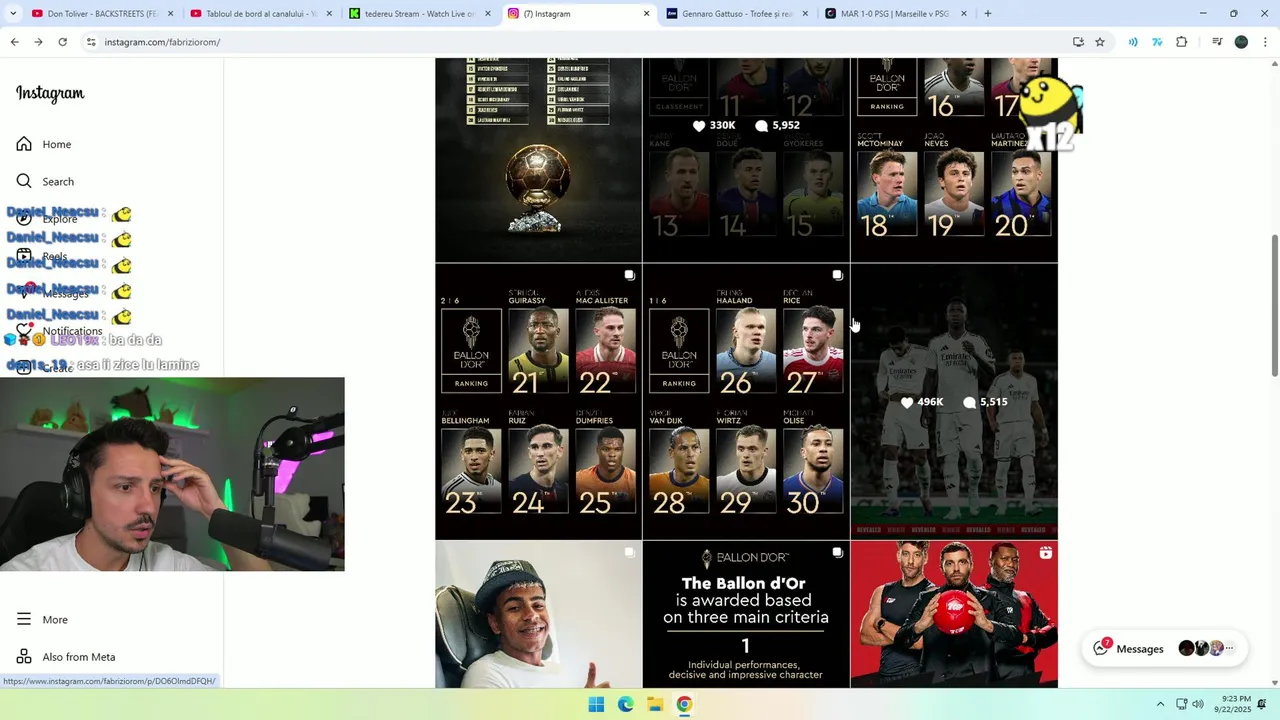1280x720 pixels.
Task: Open the Ballon d'Or 26-30 ranking post
Action: point(746,402)
